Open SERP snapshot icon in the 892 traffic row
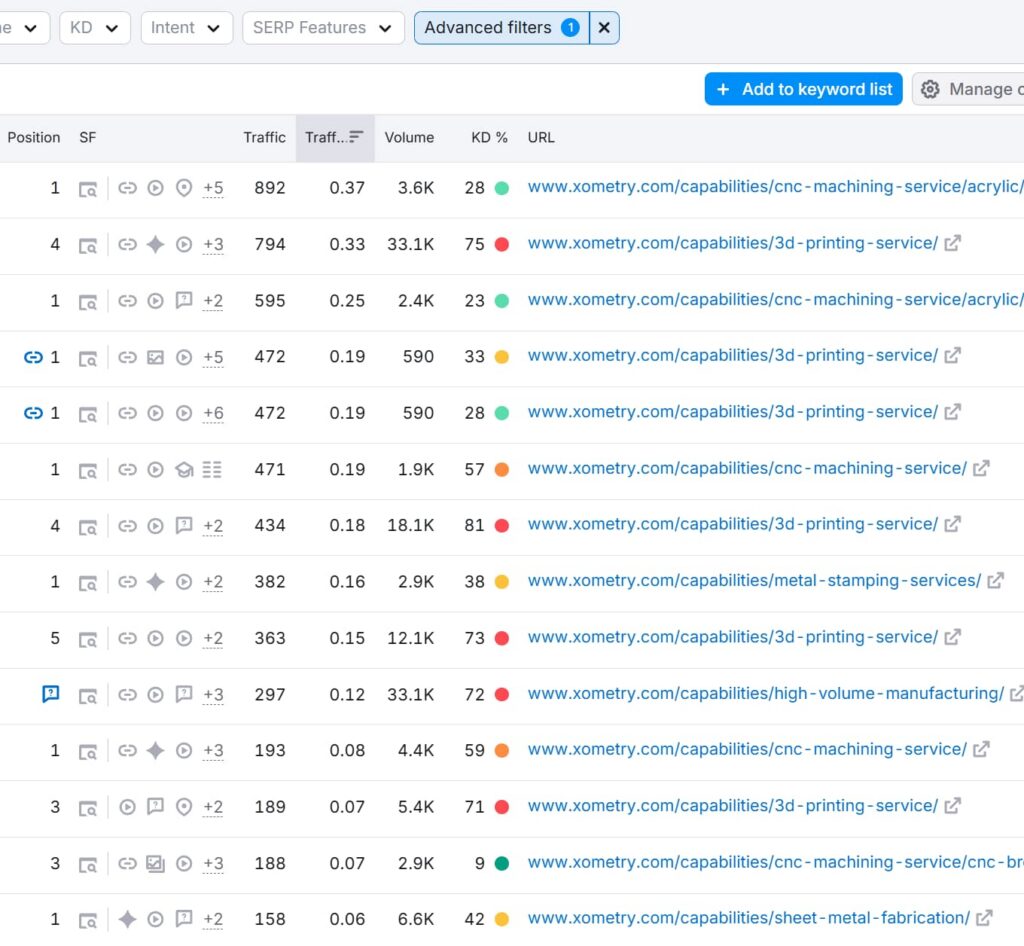 tap(88, 189)
